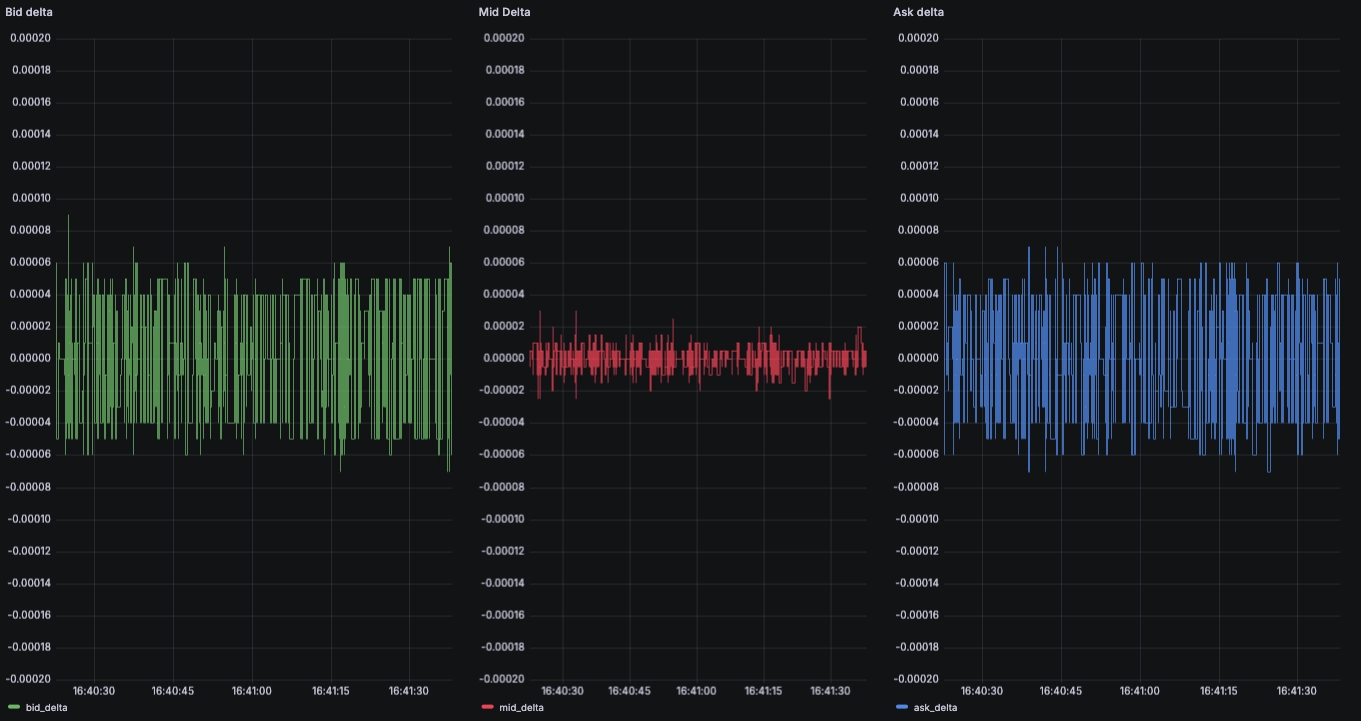Click the 16:40:45 time label in Bid delta panel
The height and width of the screenshot is (721, 1361).
pyautogui.click(x=172, y=691)
